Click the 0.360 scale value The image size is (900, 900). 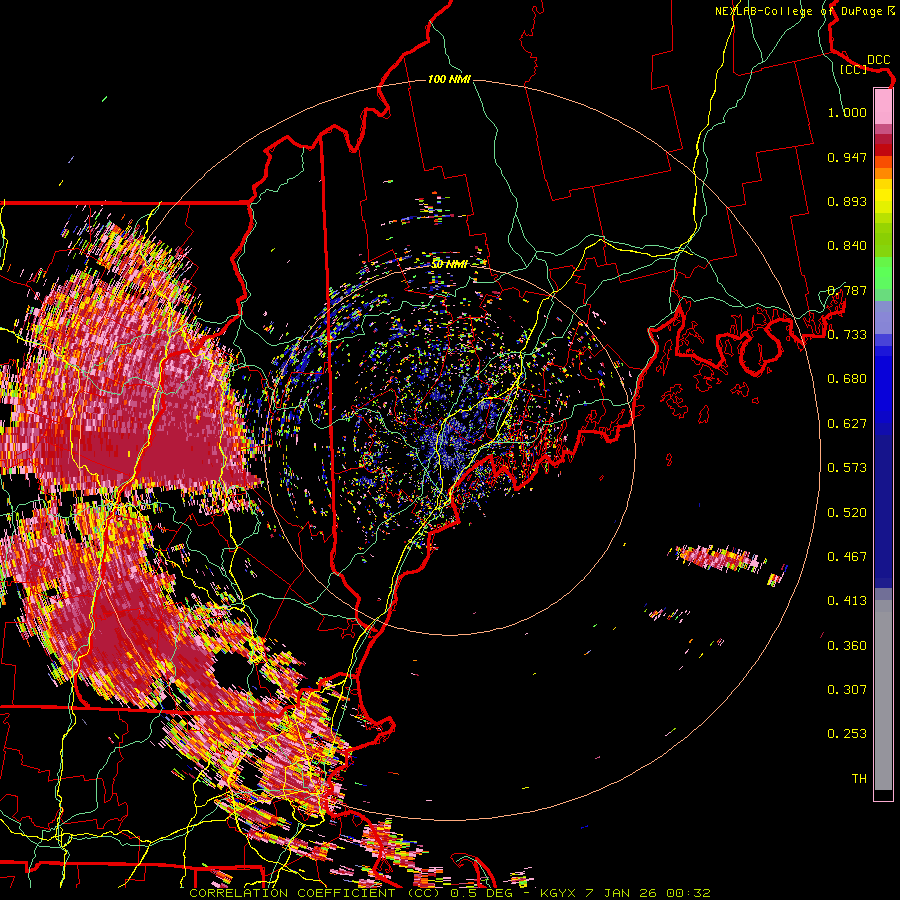(x=847, y=646)
